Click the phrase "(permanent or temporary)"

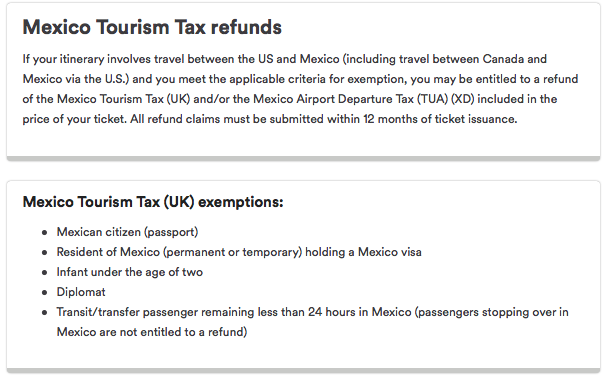coord(232,252)
